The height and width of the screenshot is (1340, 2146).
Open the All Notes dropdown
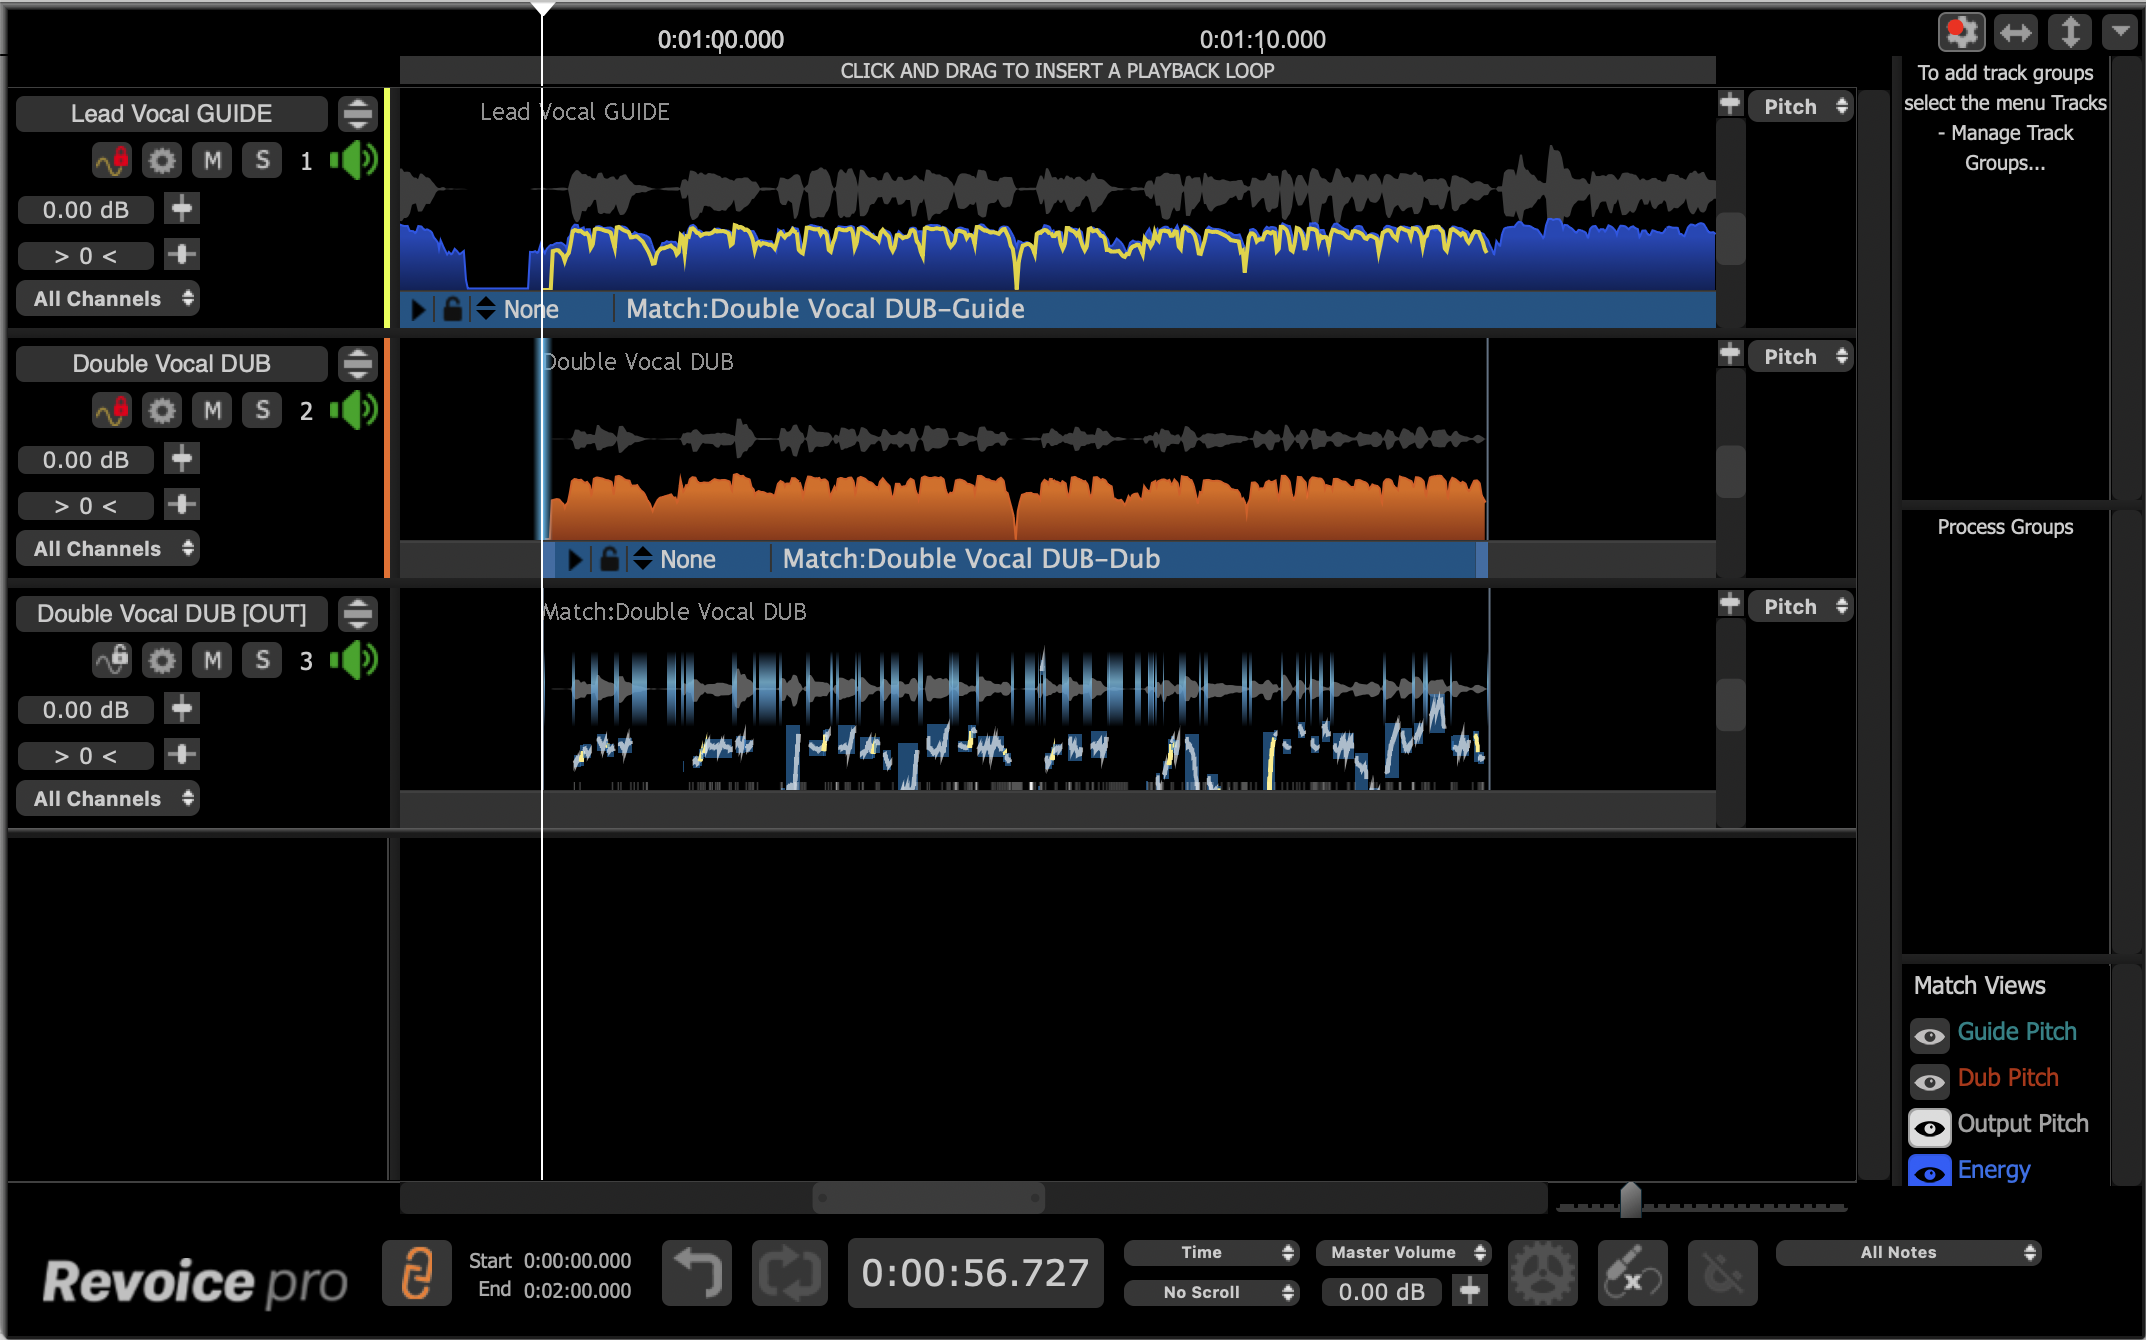[1907, 1252]
